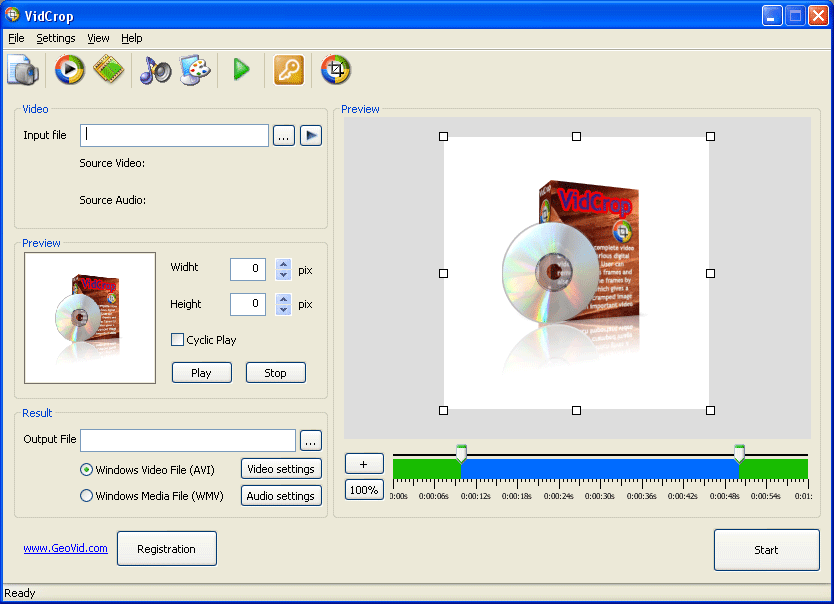This screenshot has width=834, height=604.
Task: Click the blue selected range on timeline
Action: pyautogui.click(x=600, y=469)
